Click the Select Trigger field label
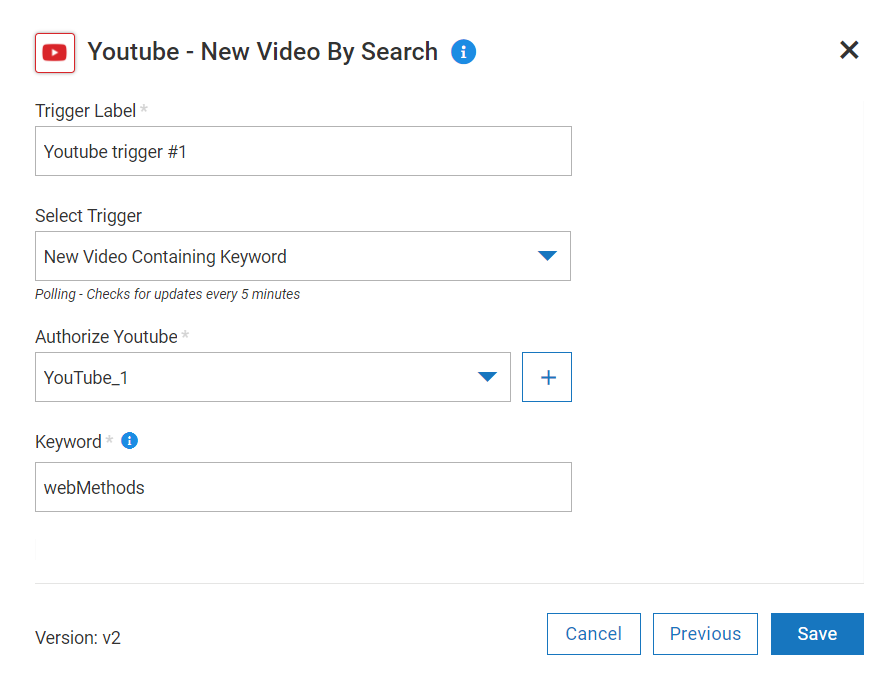The width and height of the screenshot is (893, 689). click(88, 216)
